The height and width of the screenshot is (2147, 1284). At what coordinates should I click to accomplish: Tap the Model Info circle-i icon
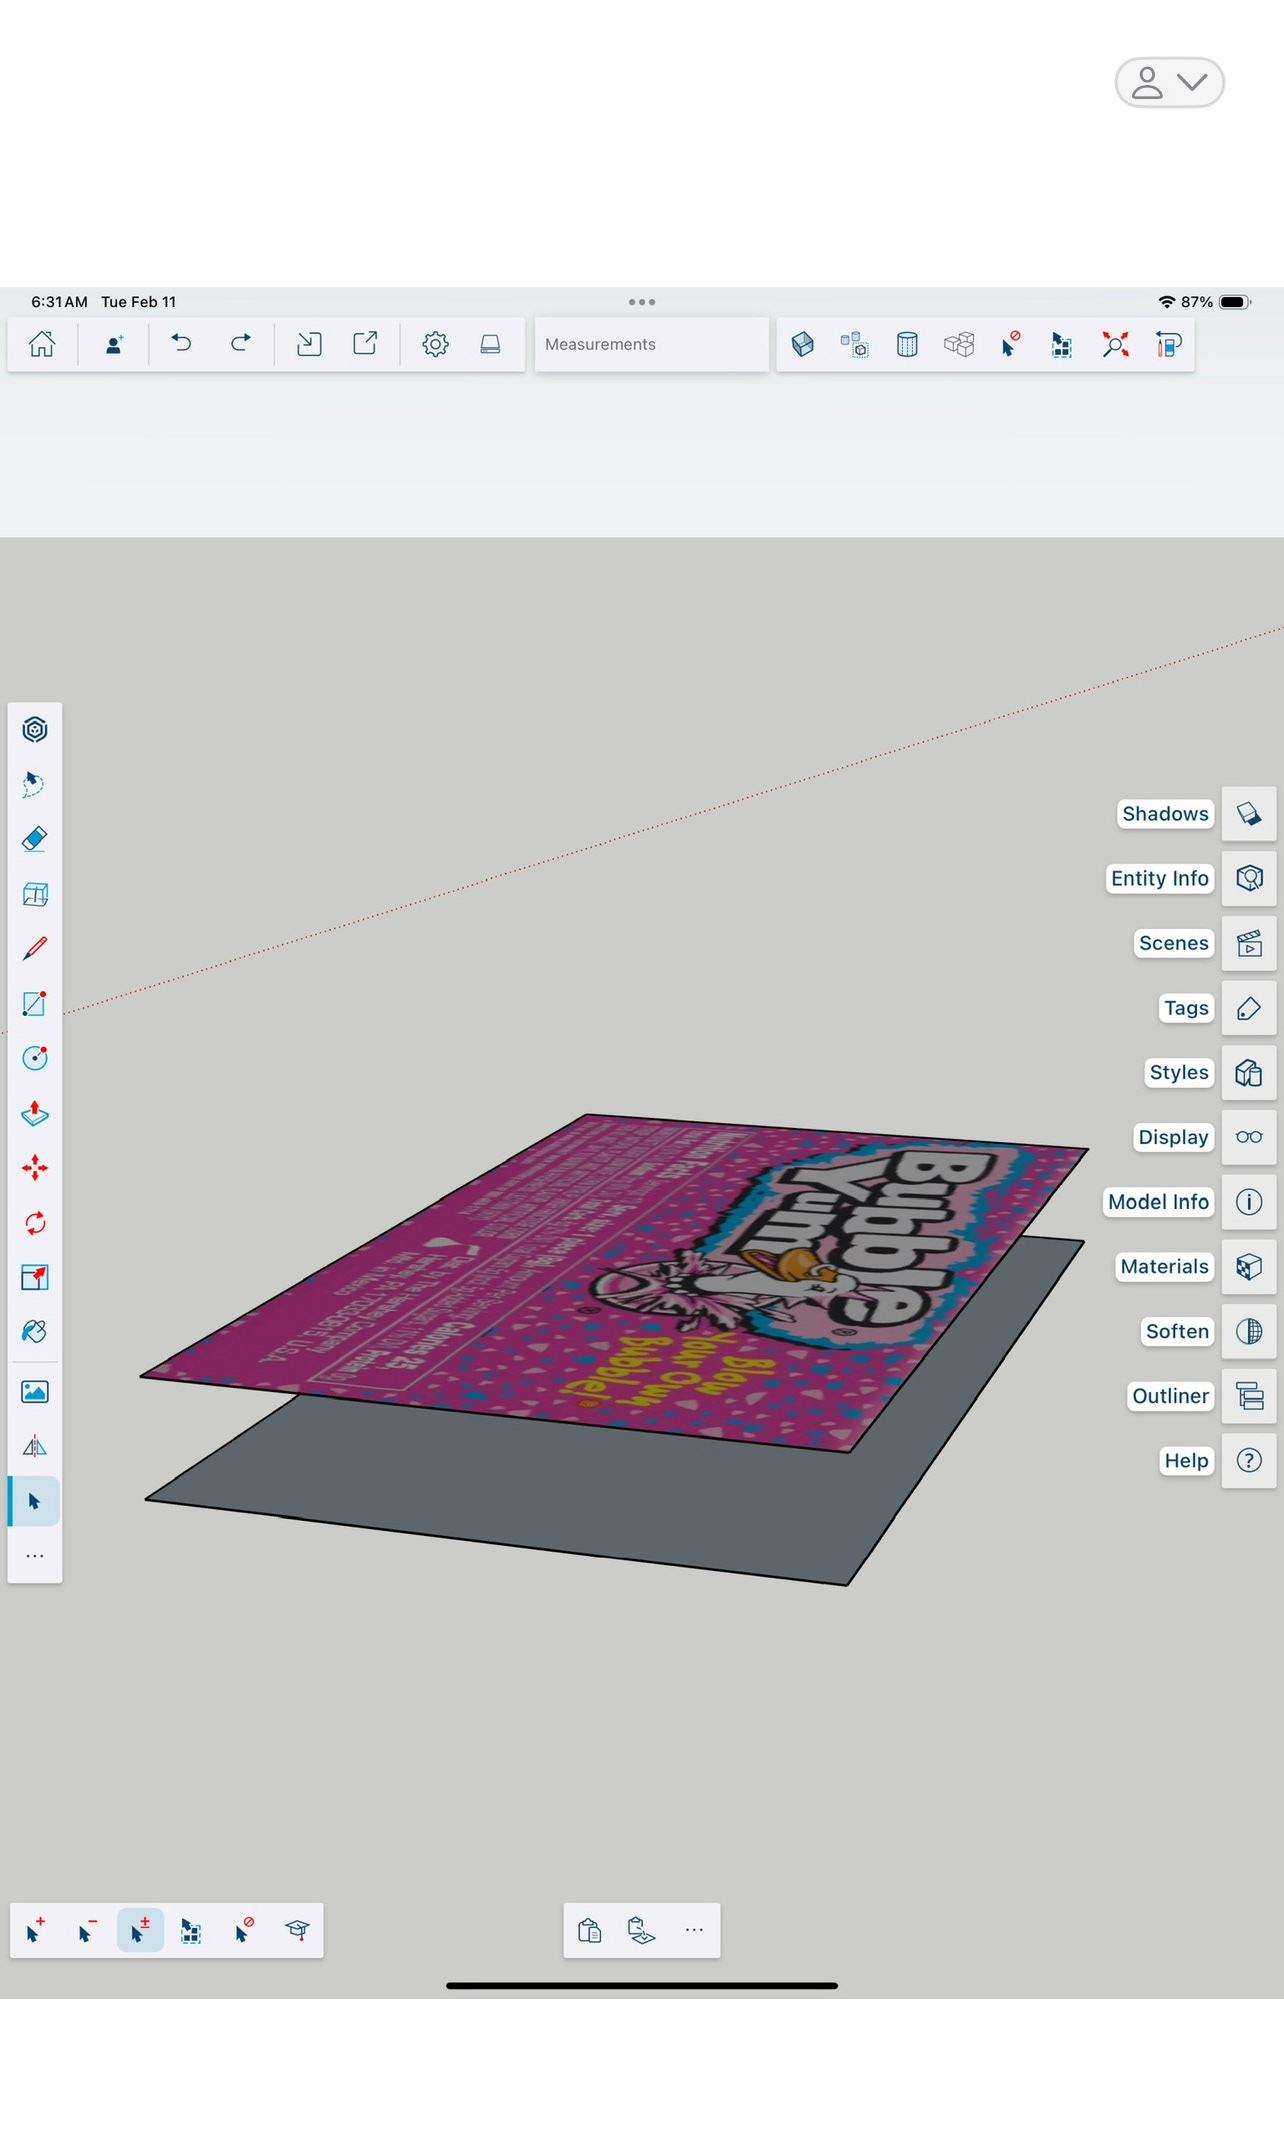(x=1249, y=1202)
